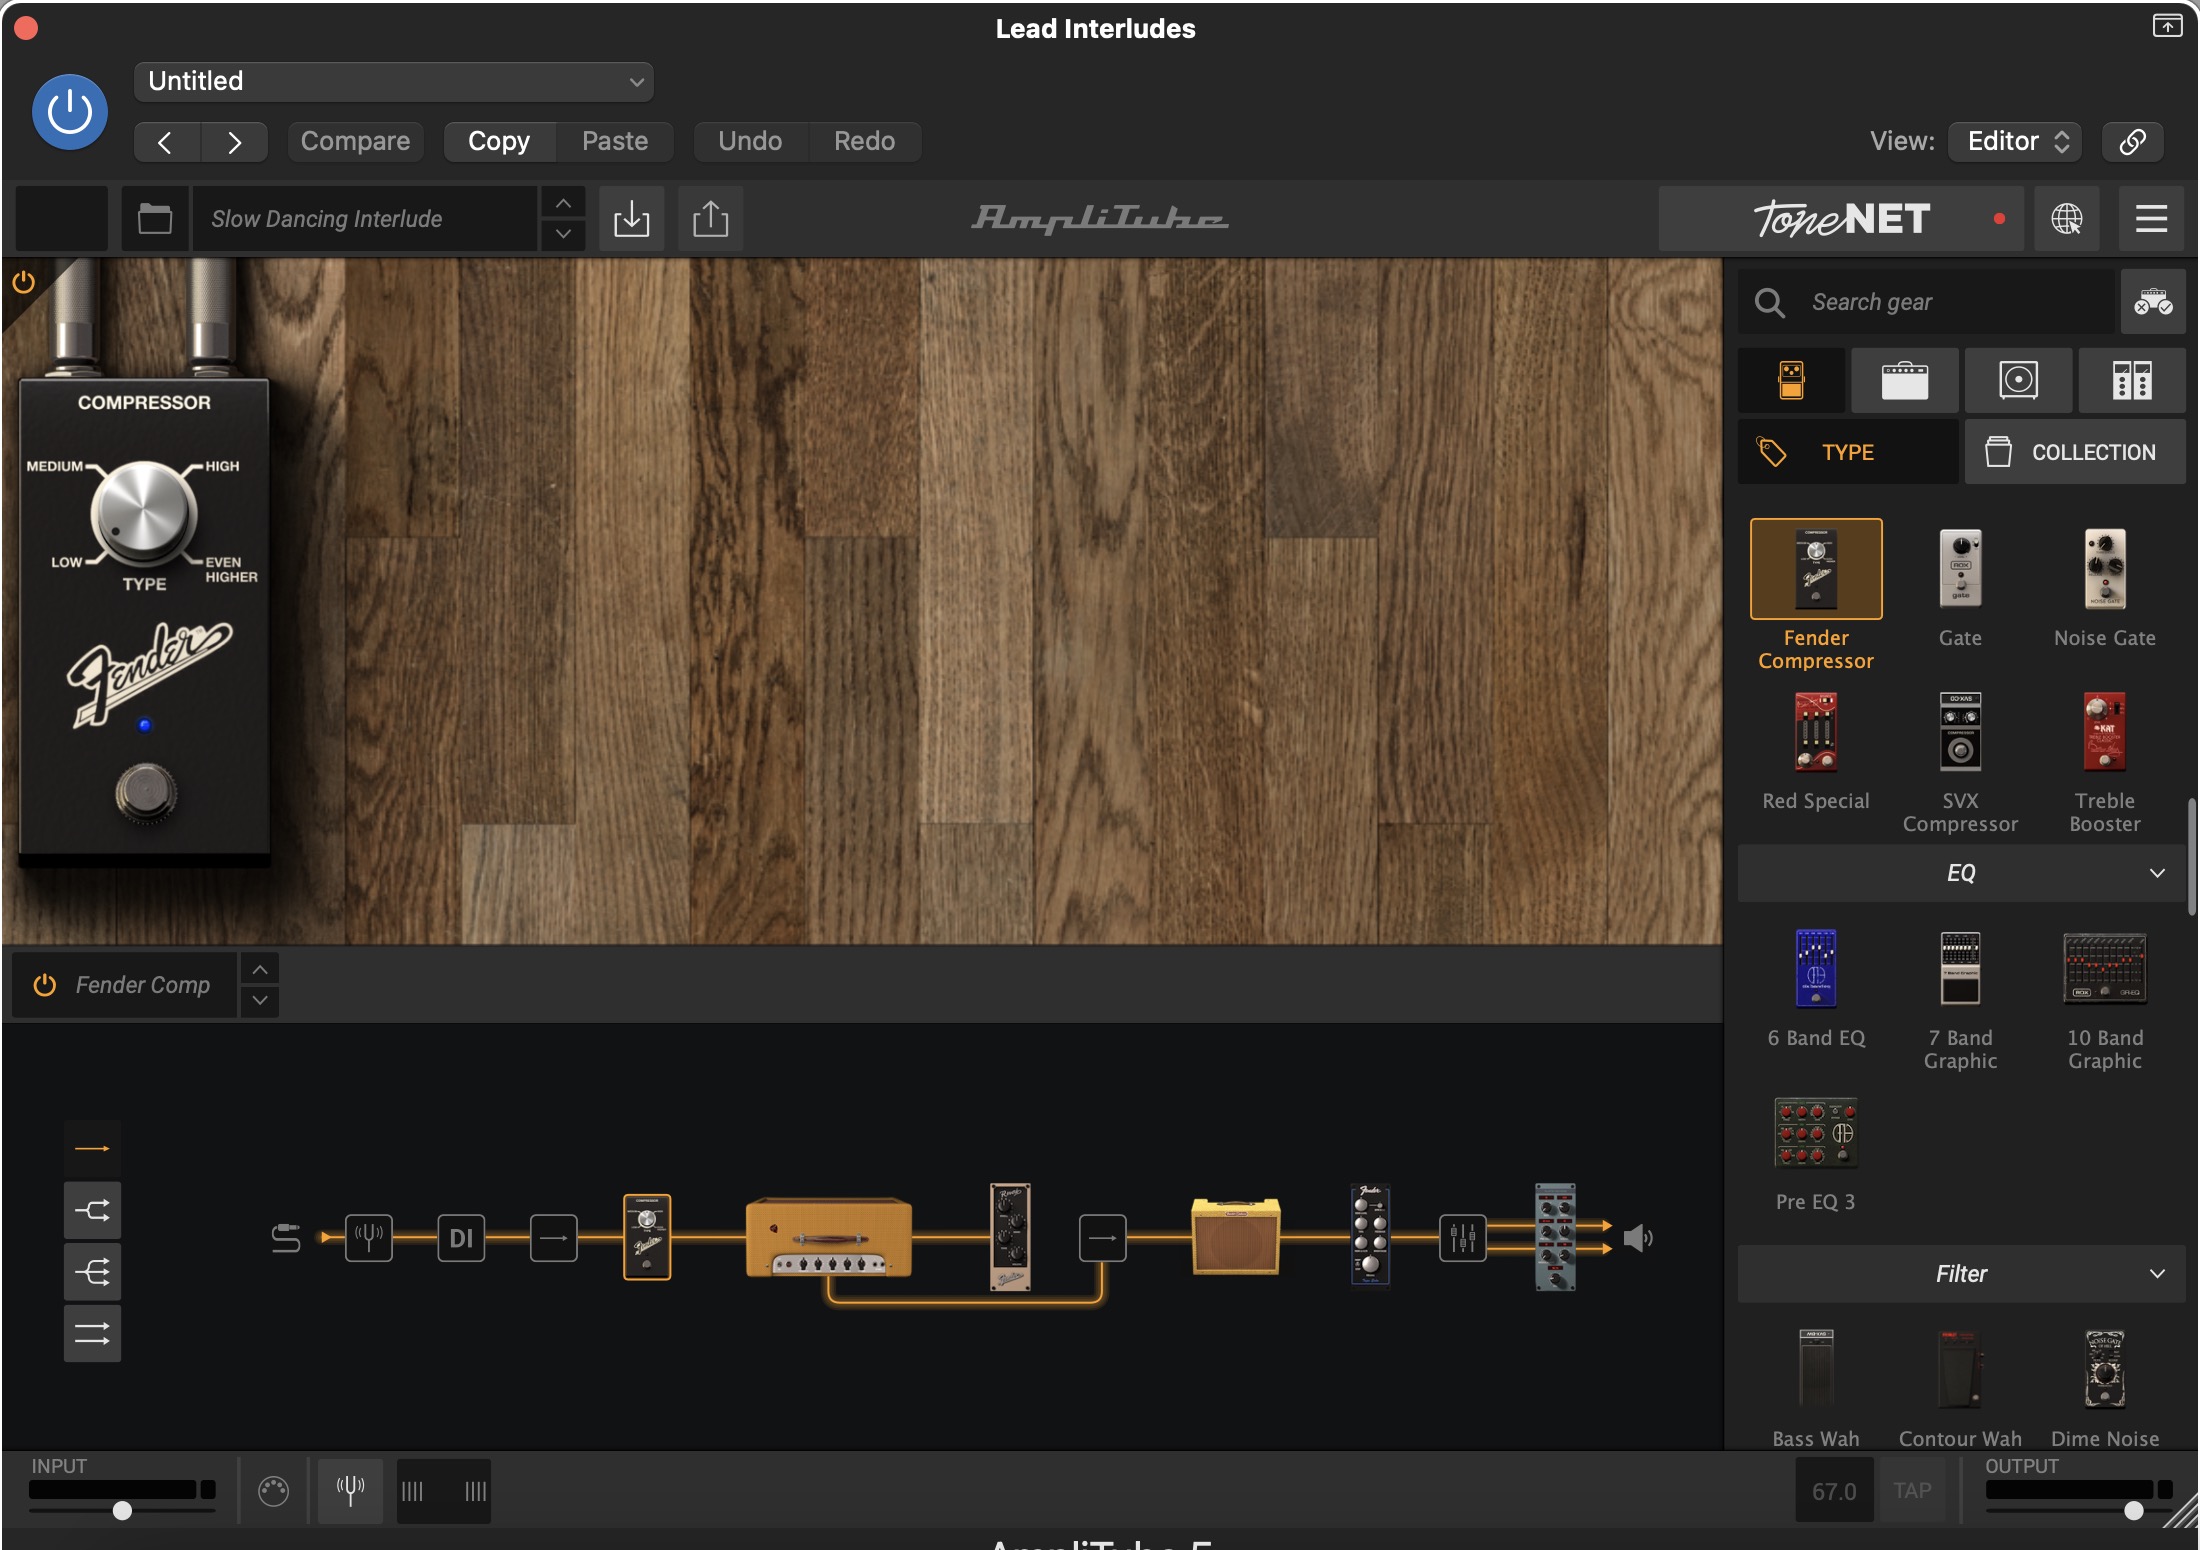This screenshot has width=2200, height=1550.
Task: Toggle the Fender Comp power button
Action: (44, 985)
